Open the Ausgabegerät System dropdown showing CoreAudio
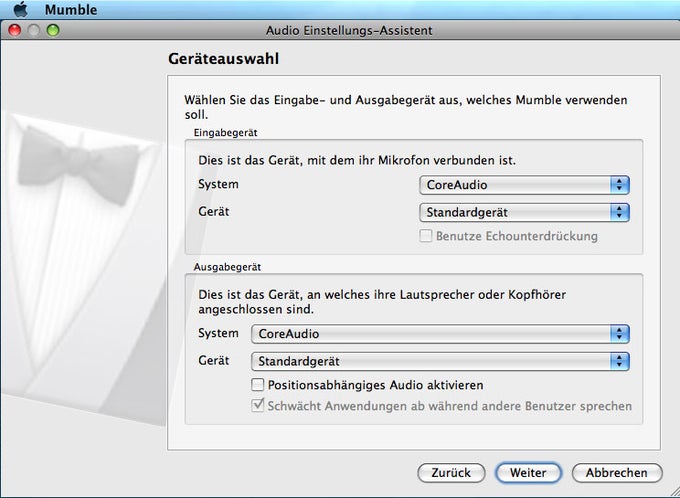 point(440,334)
